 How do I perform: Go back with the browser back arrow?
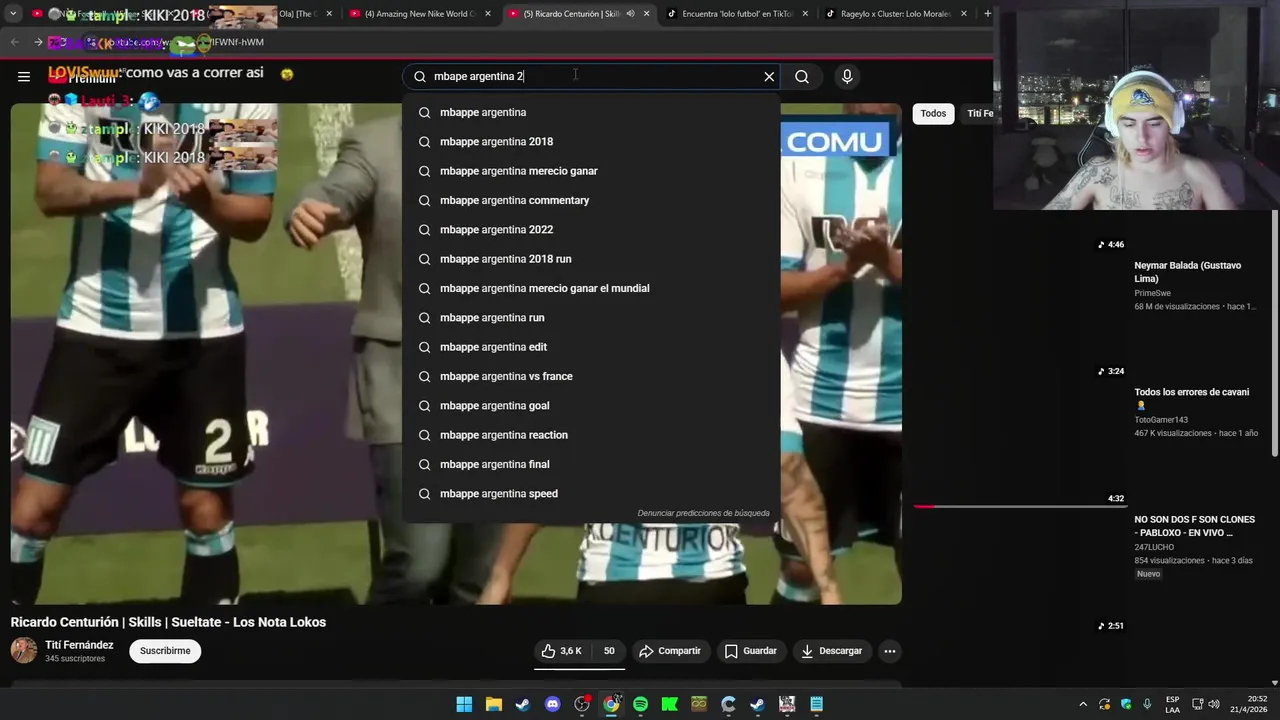15,42
